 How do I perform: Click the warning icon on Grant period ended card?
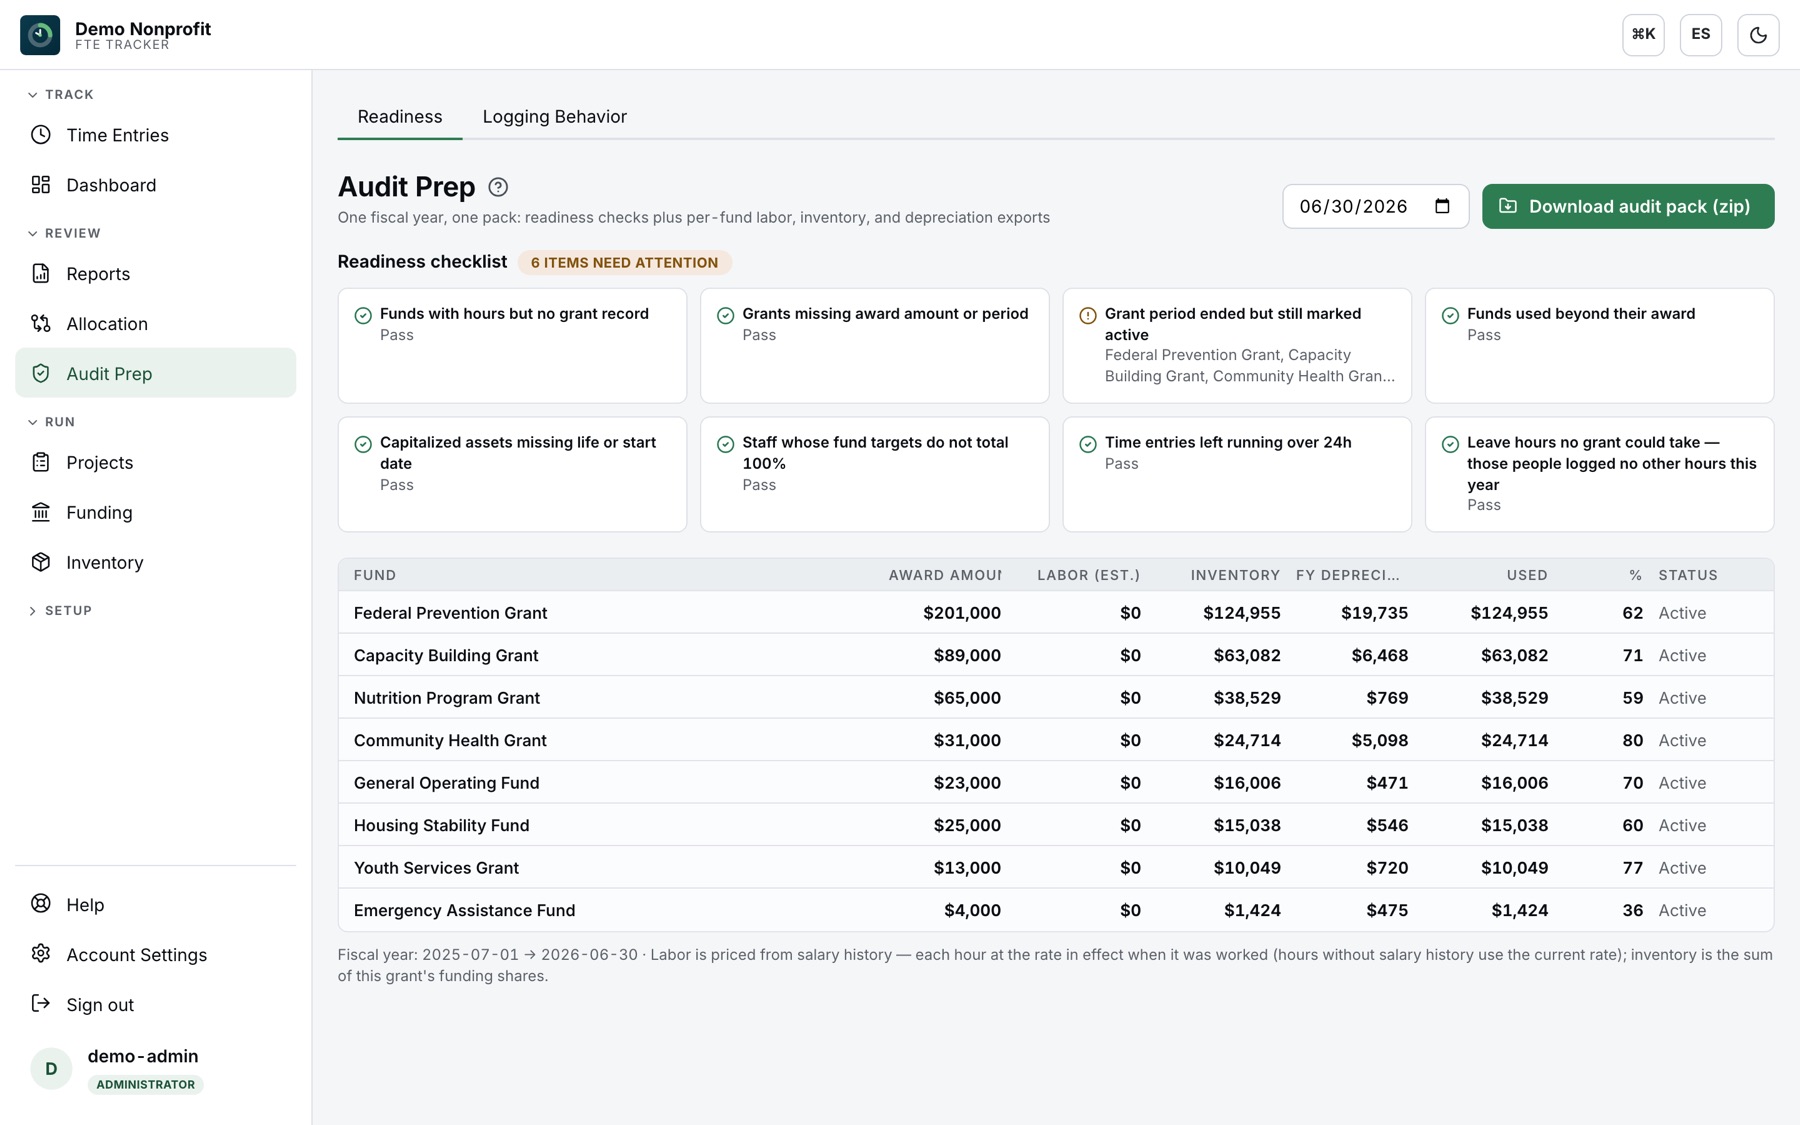point(1088,316)
